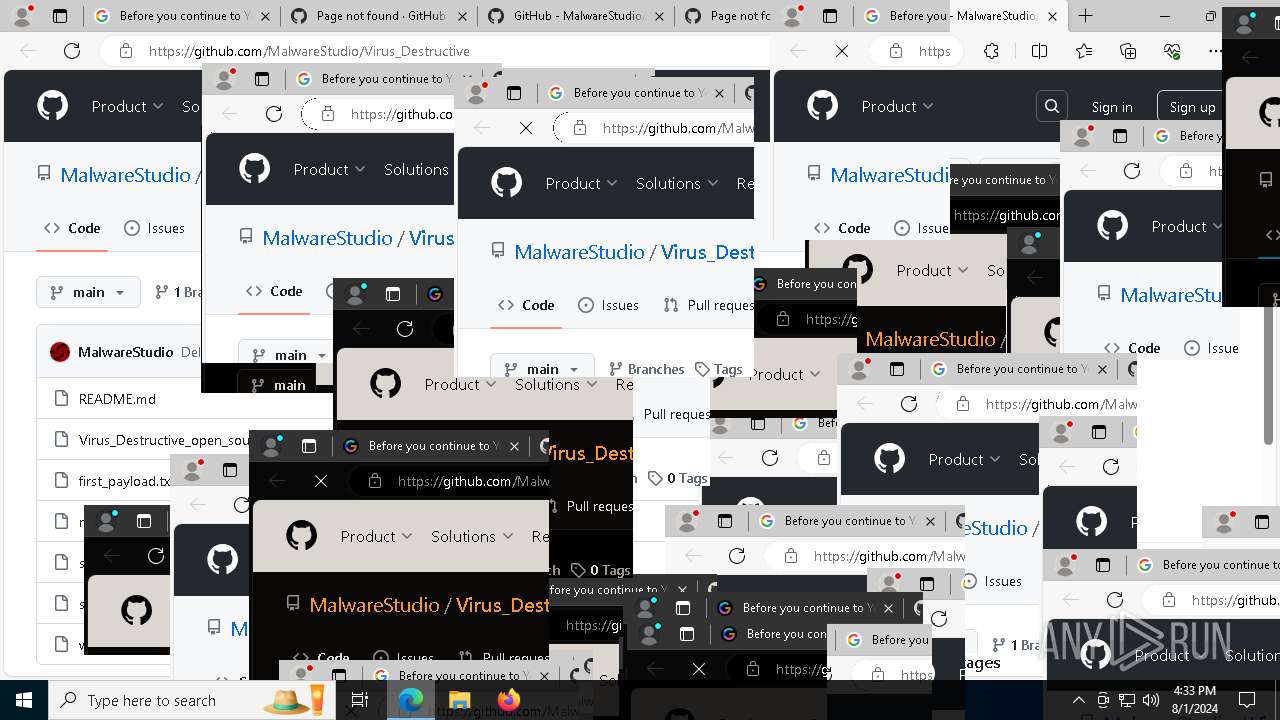This screenshot has height=720, width=1280.
Task: Click the red MalwareStudio avatar in the commit row
Action: pos(60,352)
